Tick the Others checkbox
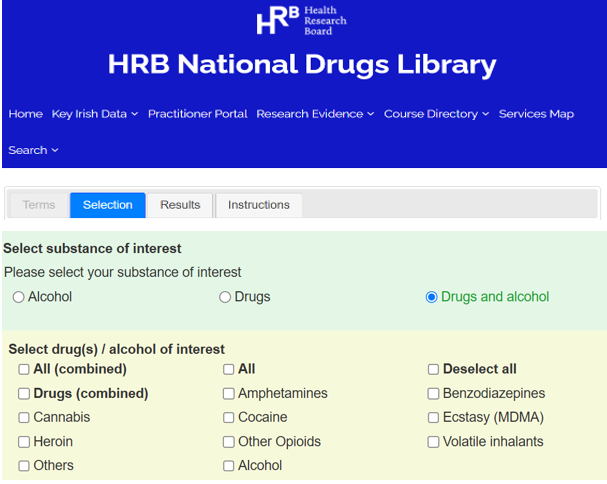The image size is (607, 484). pyautogui.click(x=24, y=466)
